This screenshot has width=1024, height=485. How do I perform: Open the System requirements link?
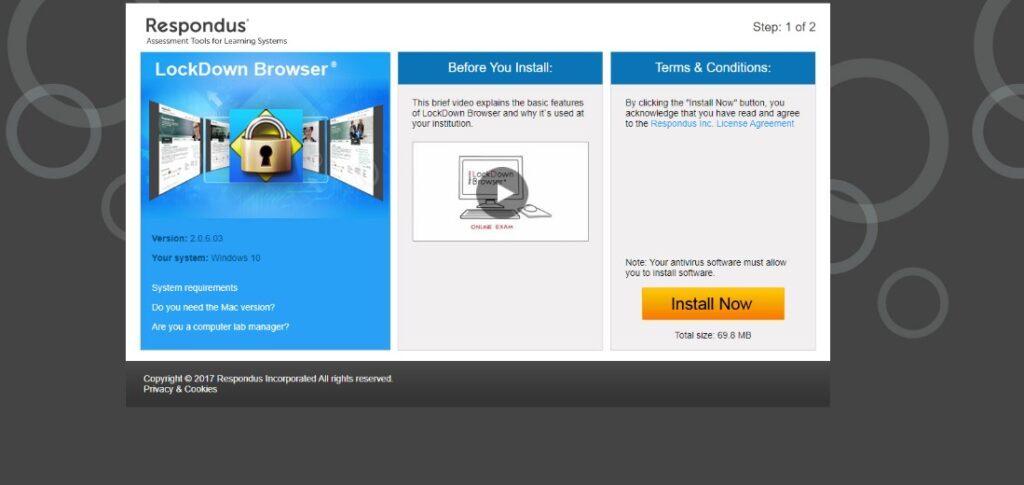pyautogui.click(x=195, y=288)
